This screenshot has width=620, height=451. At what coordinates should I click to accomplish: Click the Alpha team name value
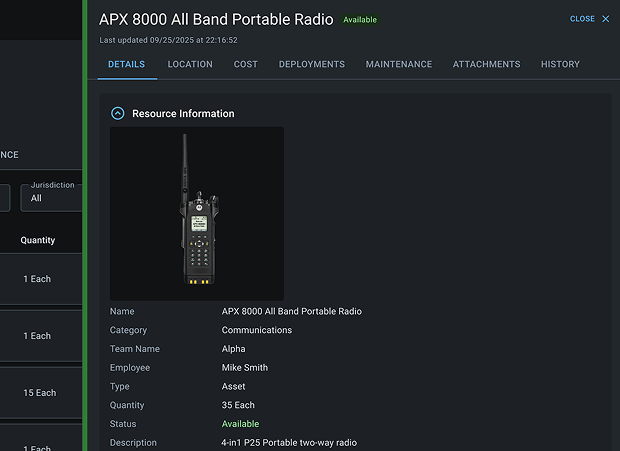pos(233,349)
